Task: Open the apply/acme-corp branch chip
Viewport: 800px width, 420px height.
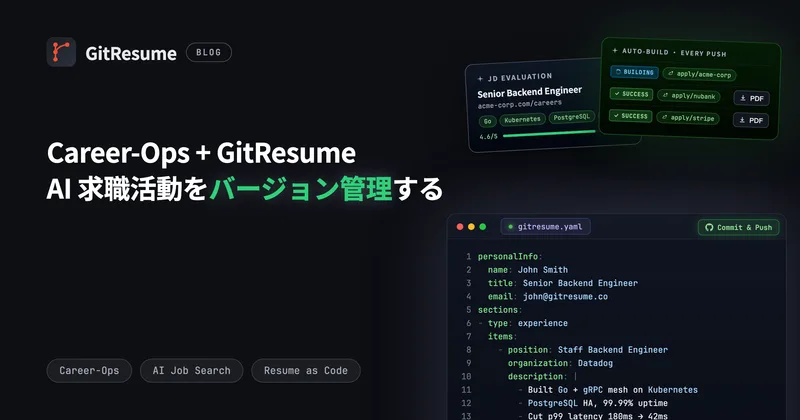Action: 699,74
